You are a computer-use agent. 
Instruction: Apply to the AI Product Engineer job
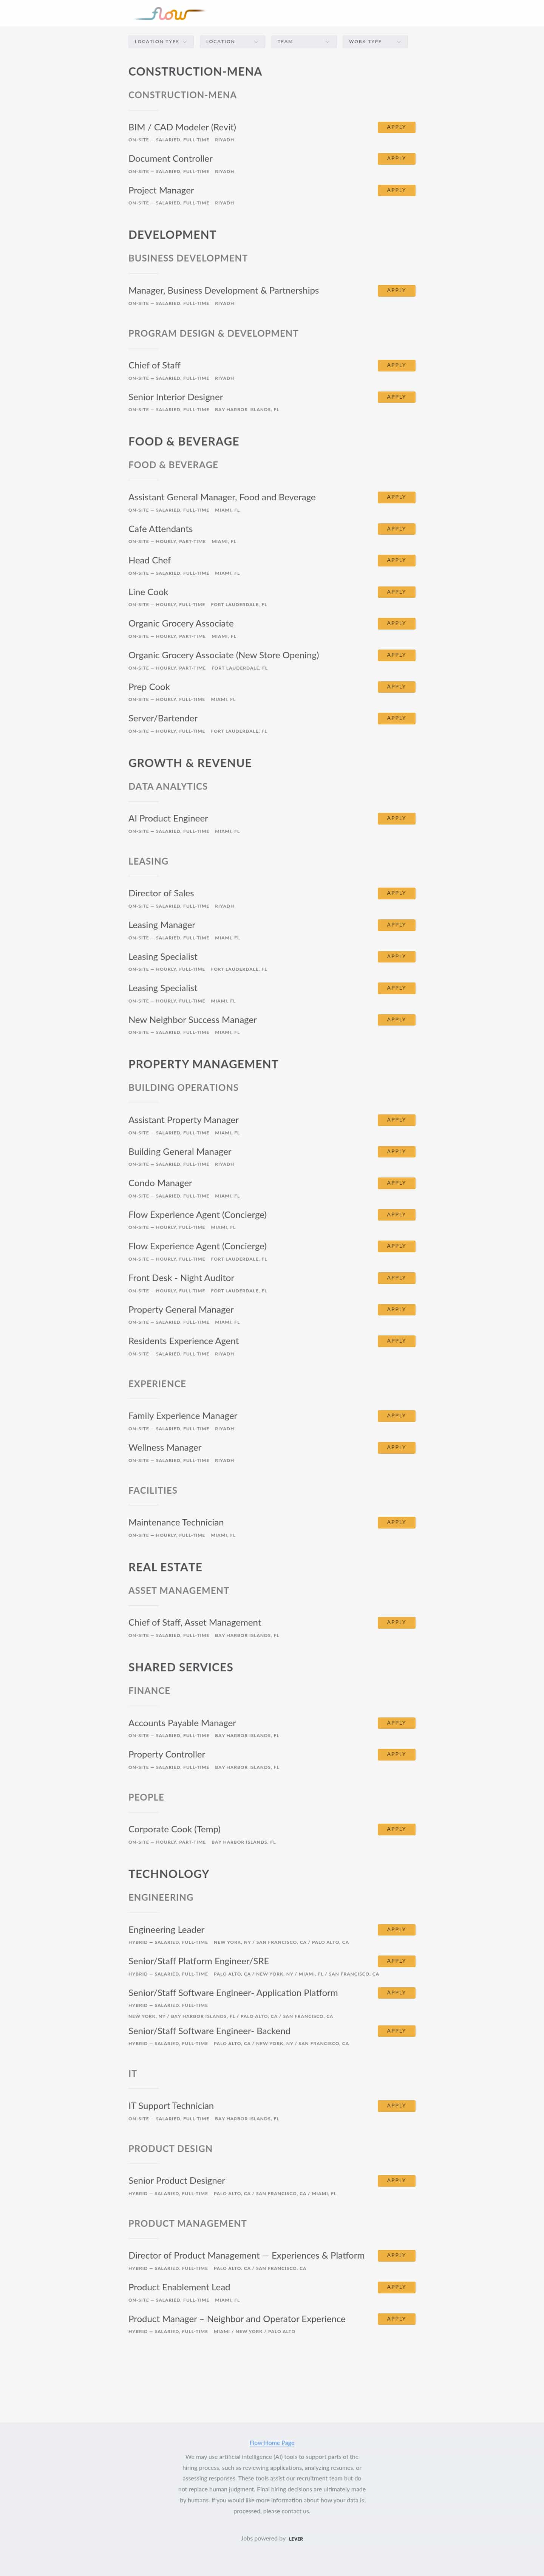tap(396, 818)
